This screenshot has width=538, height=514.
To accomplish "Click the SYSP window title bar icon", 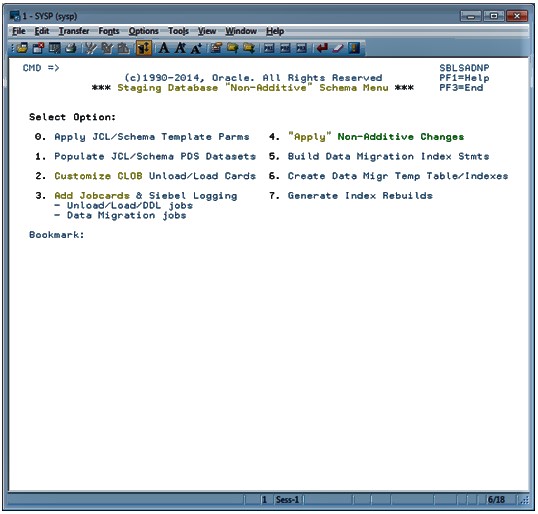I will [15, 16].
